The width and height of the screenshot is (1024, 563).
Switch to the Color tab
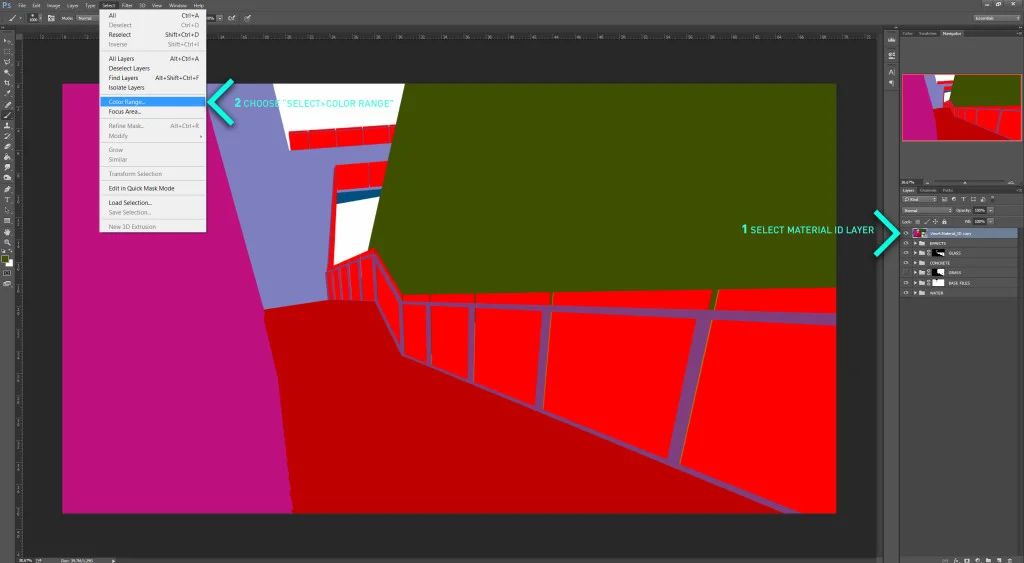(908, 33)
